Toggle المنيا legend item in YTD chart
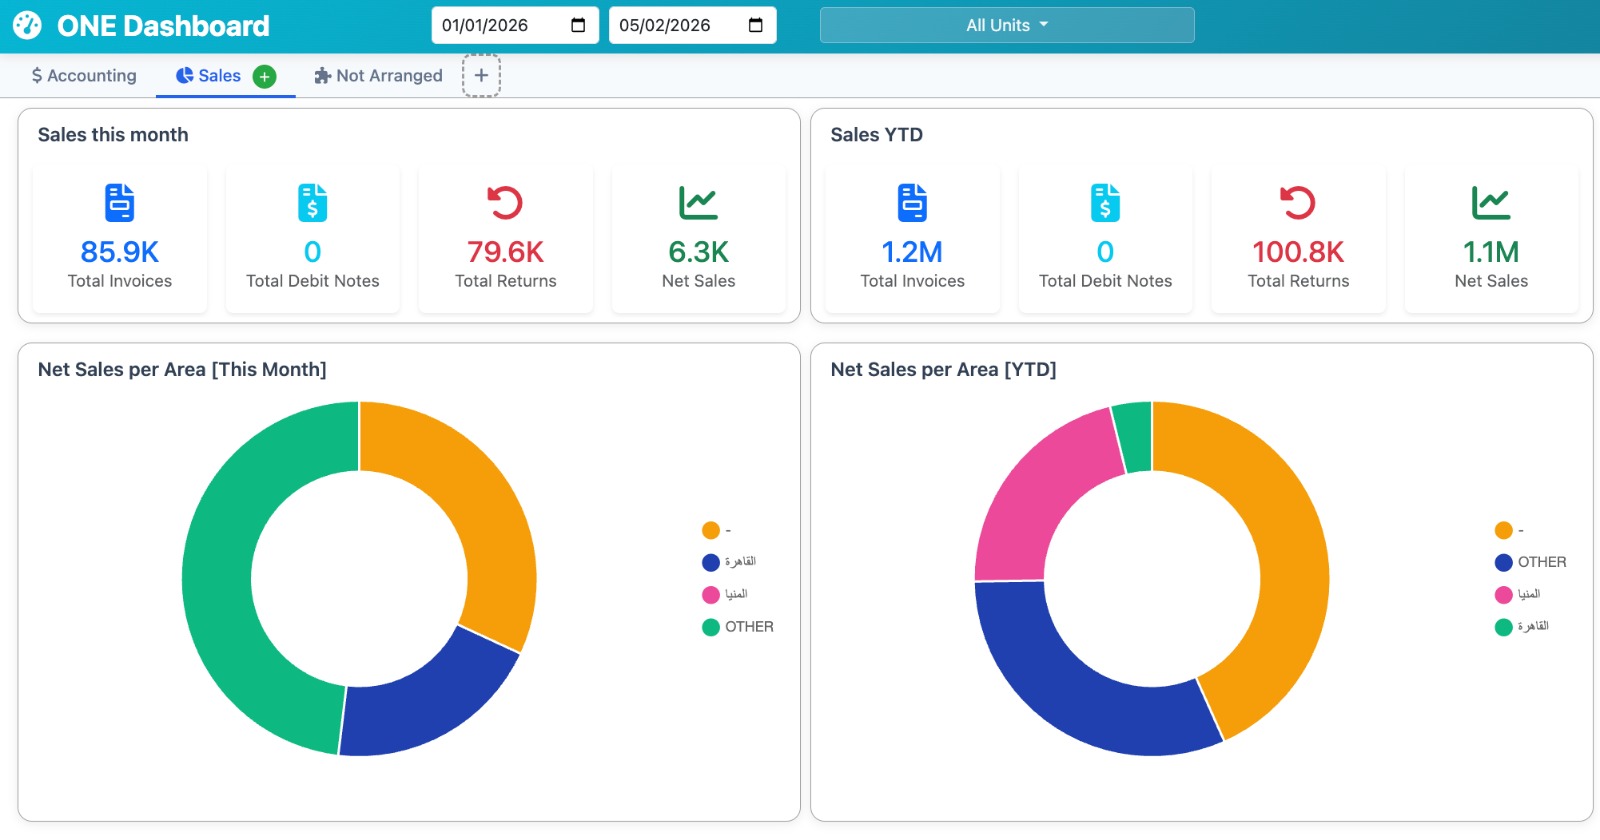The width and height of the screenshot is (1600, 840). [1518, 594]
